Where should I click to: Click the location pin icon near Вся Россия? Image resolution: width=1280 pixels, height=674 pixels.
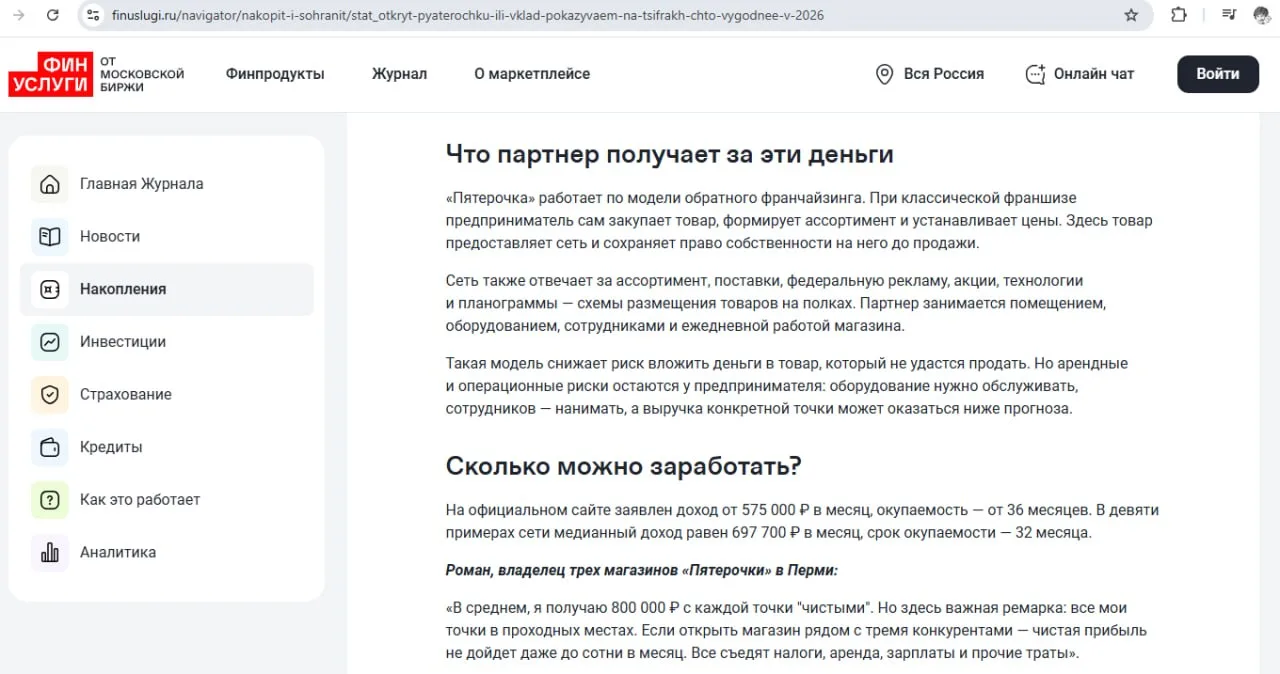(x=884, y=74)
